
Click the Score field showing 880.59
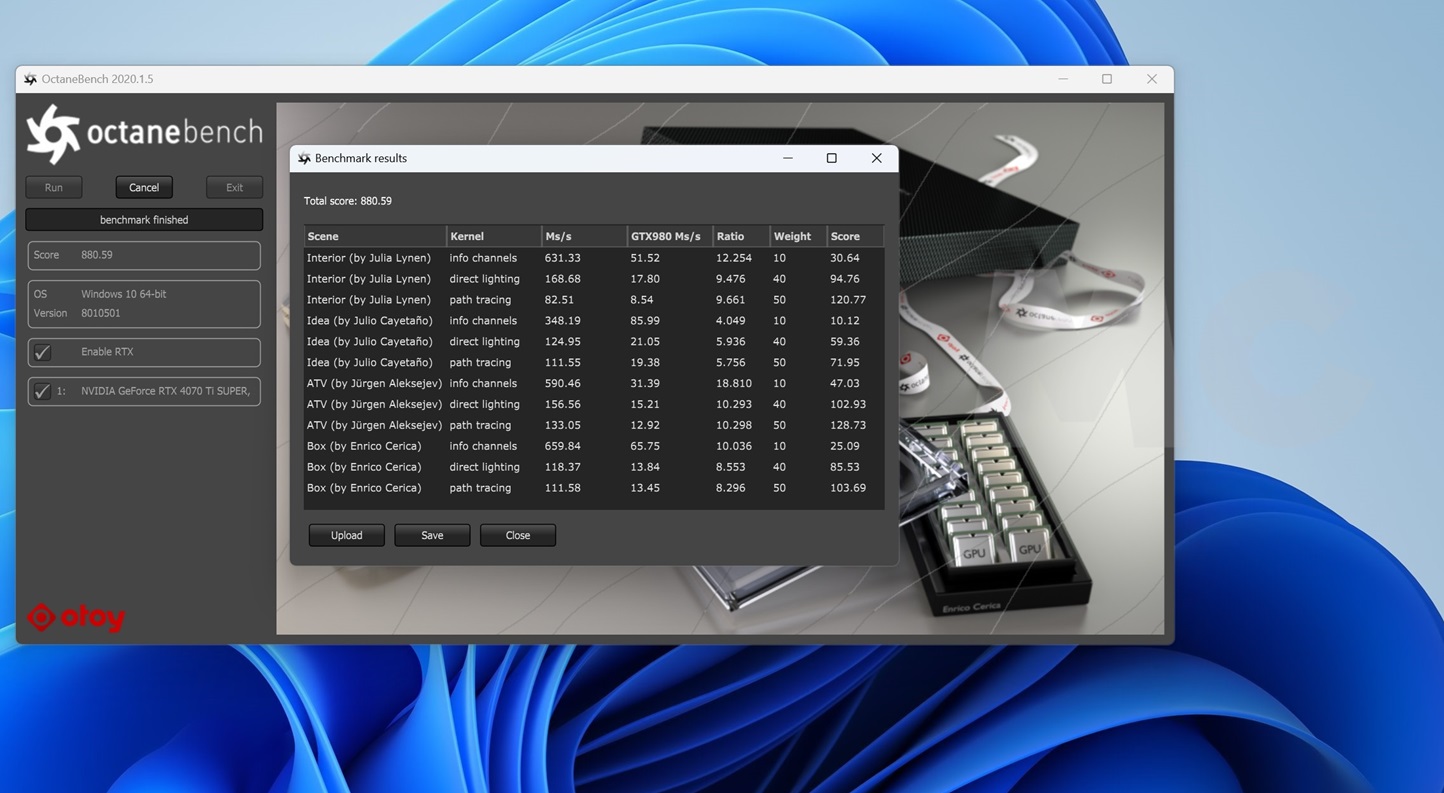point(143,254)
